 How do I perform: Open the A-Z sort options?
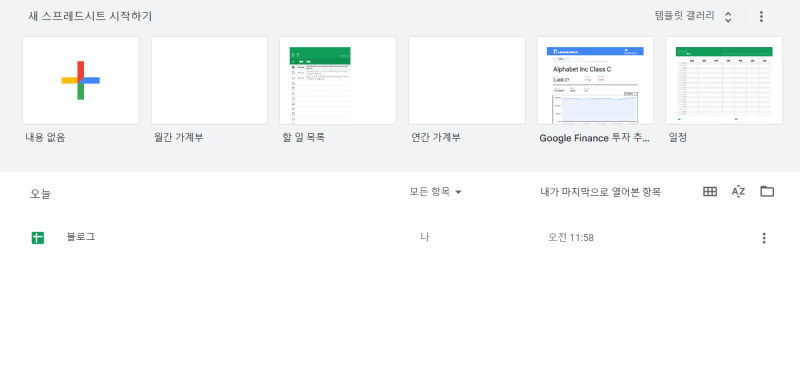coord(738,192)
